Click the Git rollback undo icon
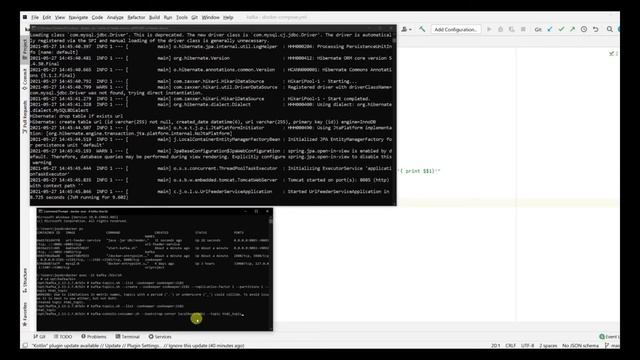Image resolution: width=640 pixels, height=360 pixels. point(596,29)
